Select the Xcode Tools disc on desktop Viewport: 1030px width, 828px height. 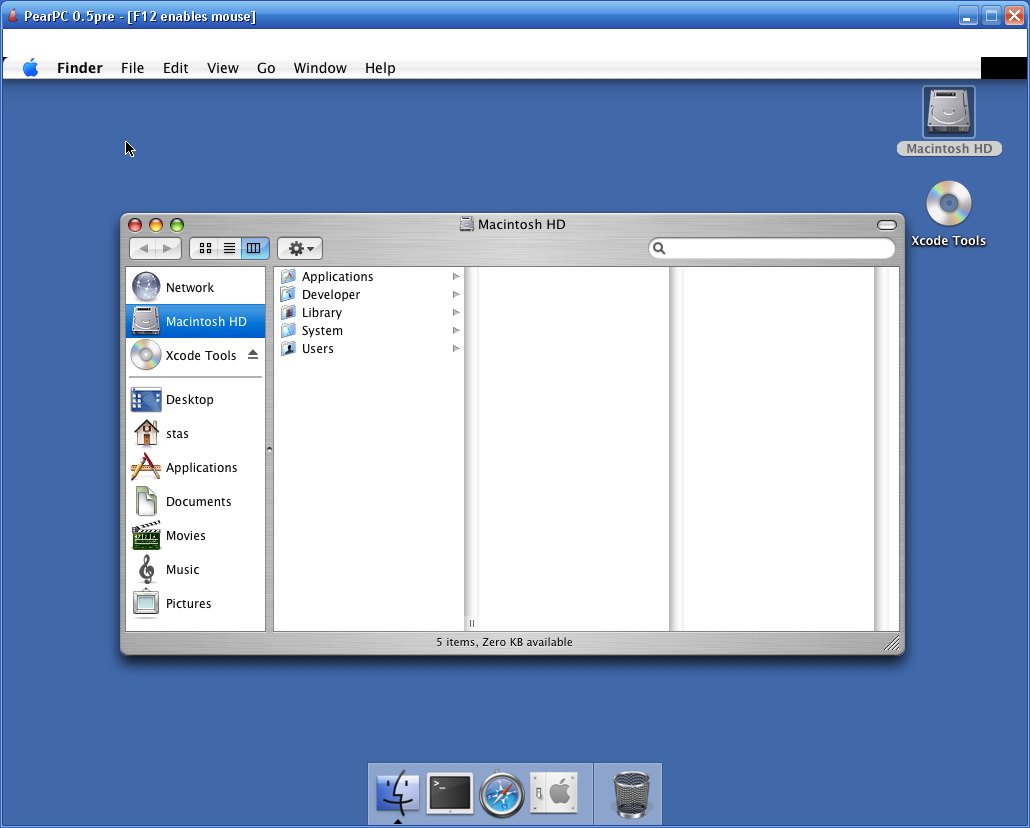[x=948, y=205]
